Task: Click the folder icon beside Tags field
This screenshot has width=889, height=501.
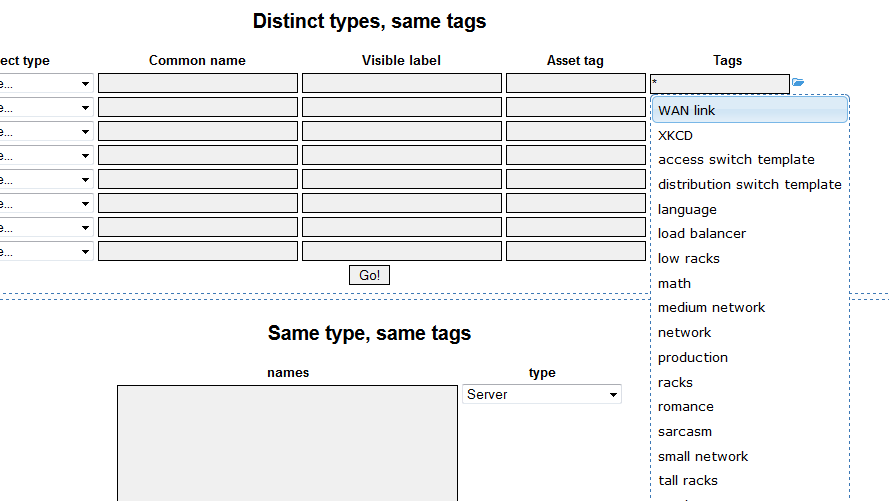Action: [x=798, y=83]
